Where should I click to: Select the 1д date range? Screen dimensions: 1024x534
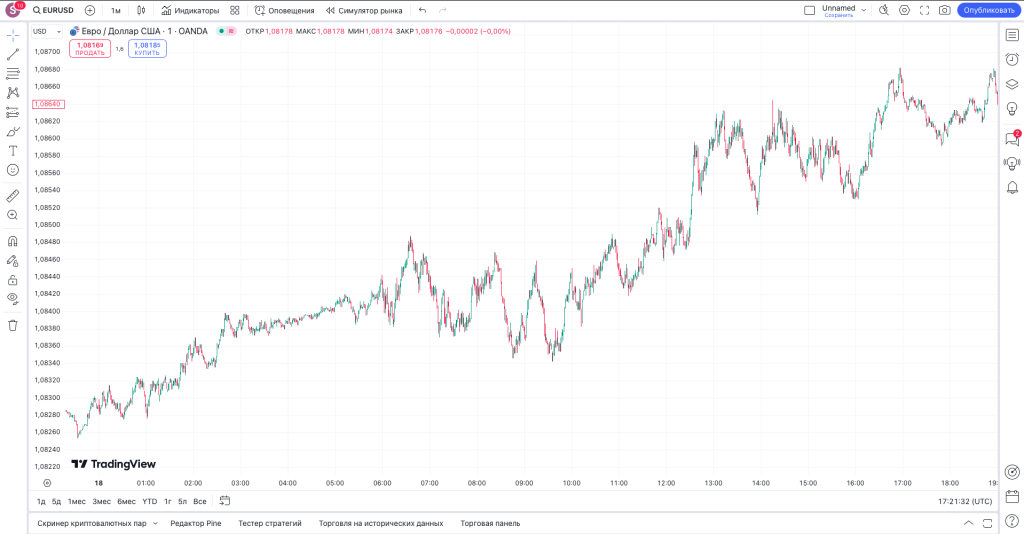click(x=41, y=501)
